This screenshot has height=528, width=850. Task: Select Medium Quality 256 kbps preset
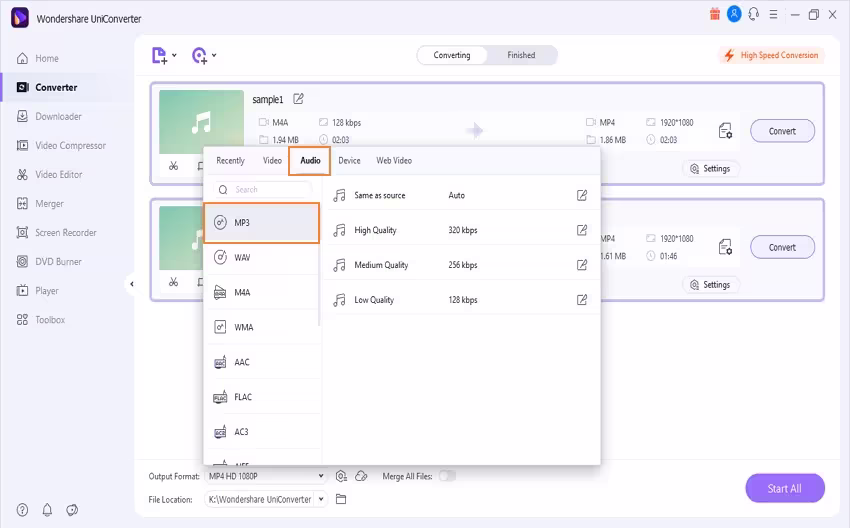pyautogui.click(x=462, y=265)
